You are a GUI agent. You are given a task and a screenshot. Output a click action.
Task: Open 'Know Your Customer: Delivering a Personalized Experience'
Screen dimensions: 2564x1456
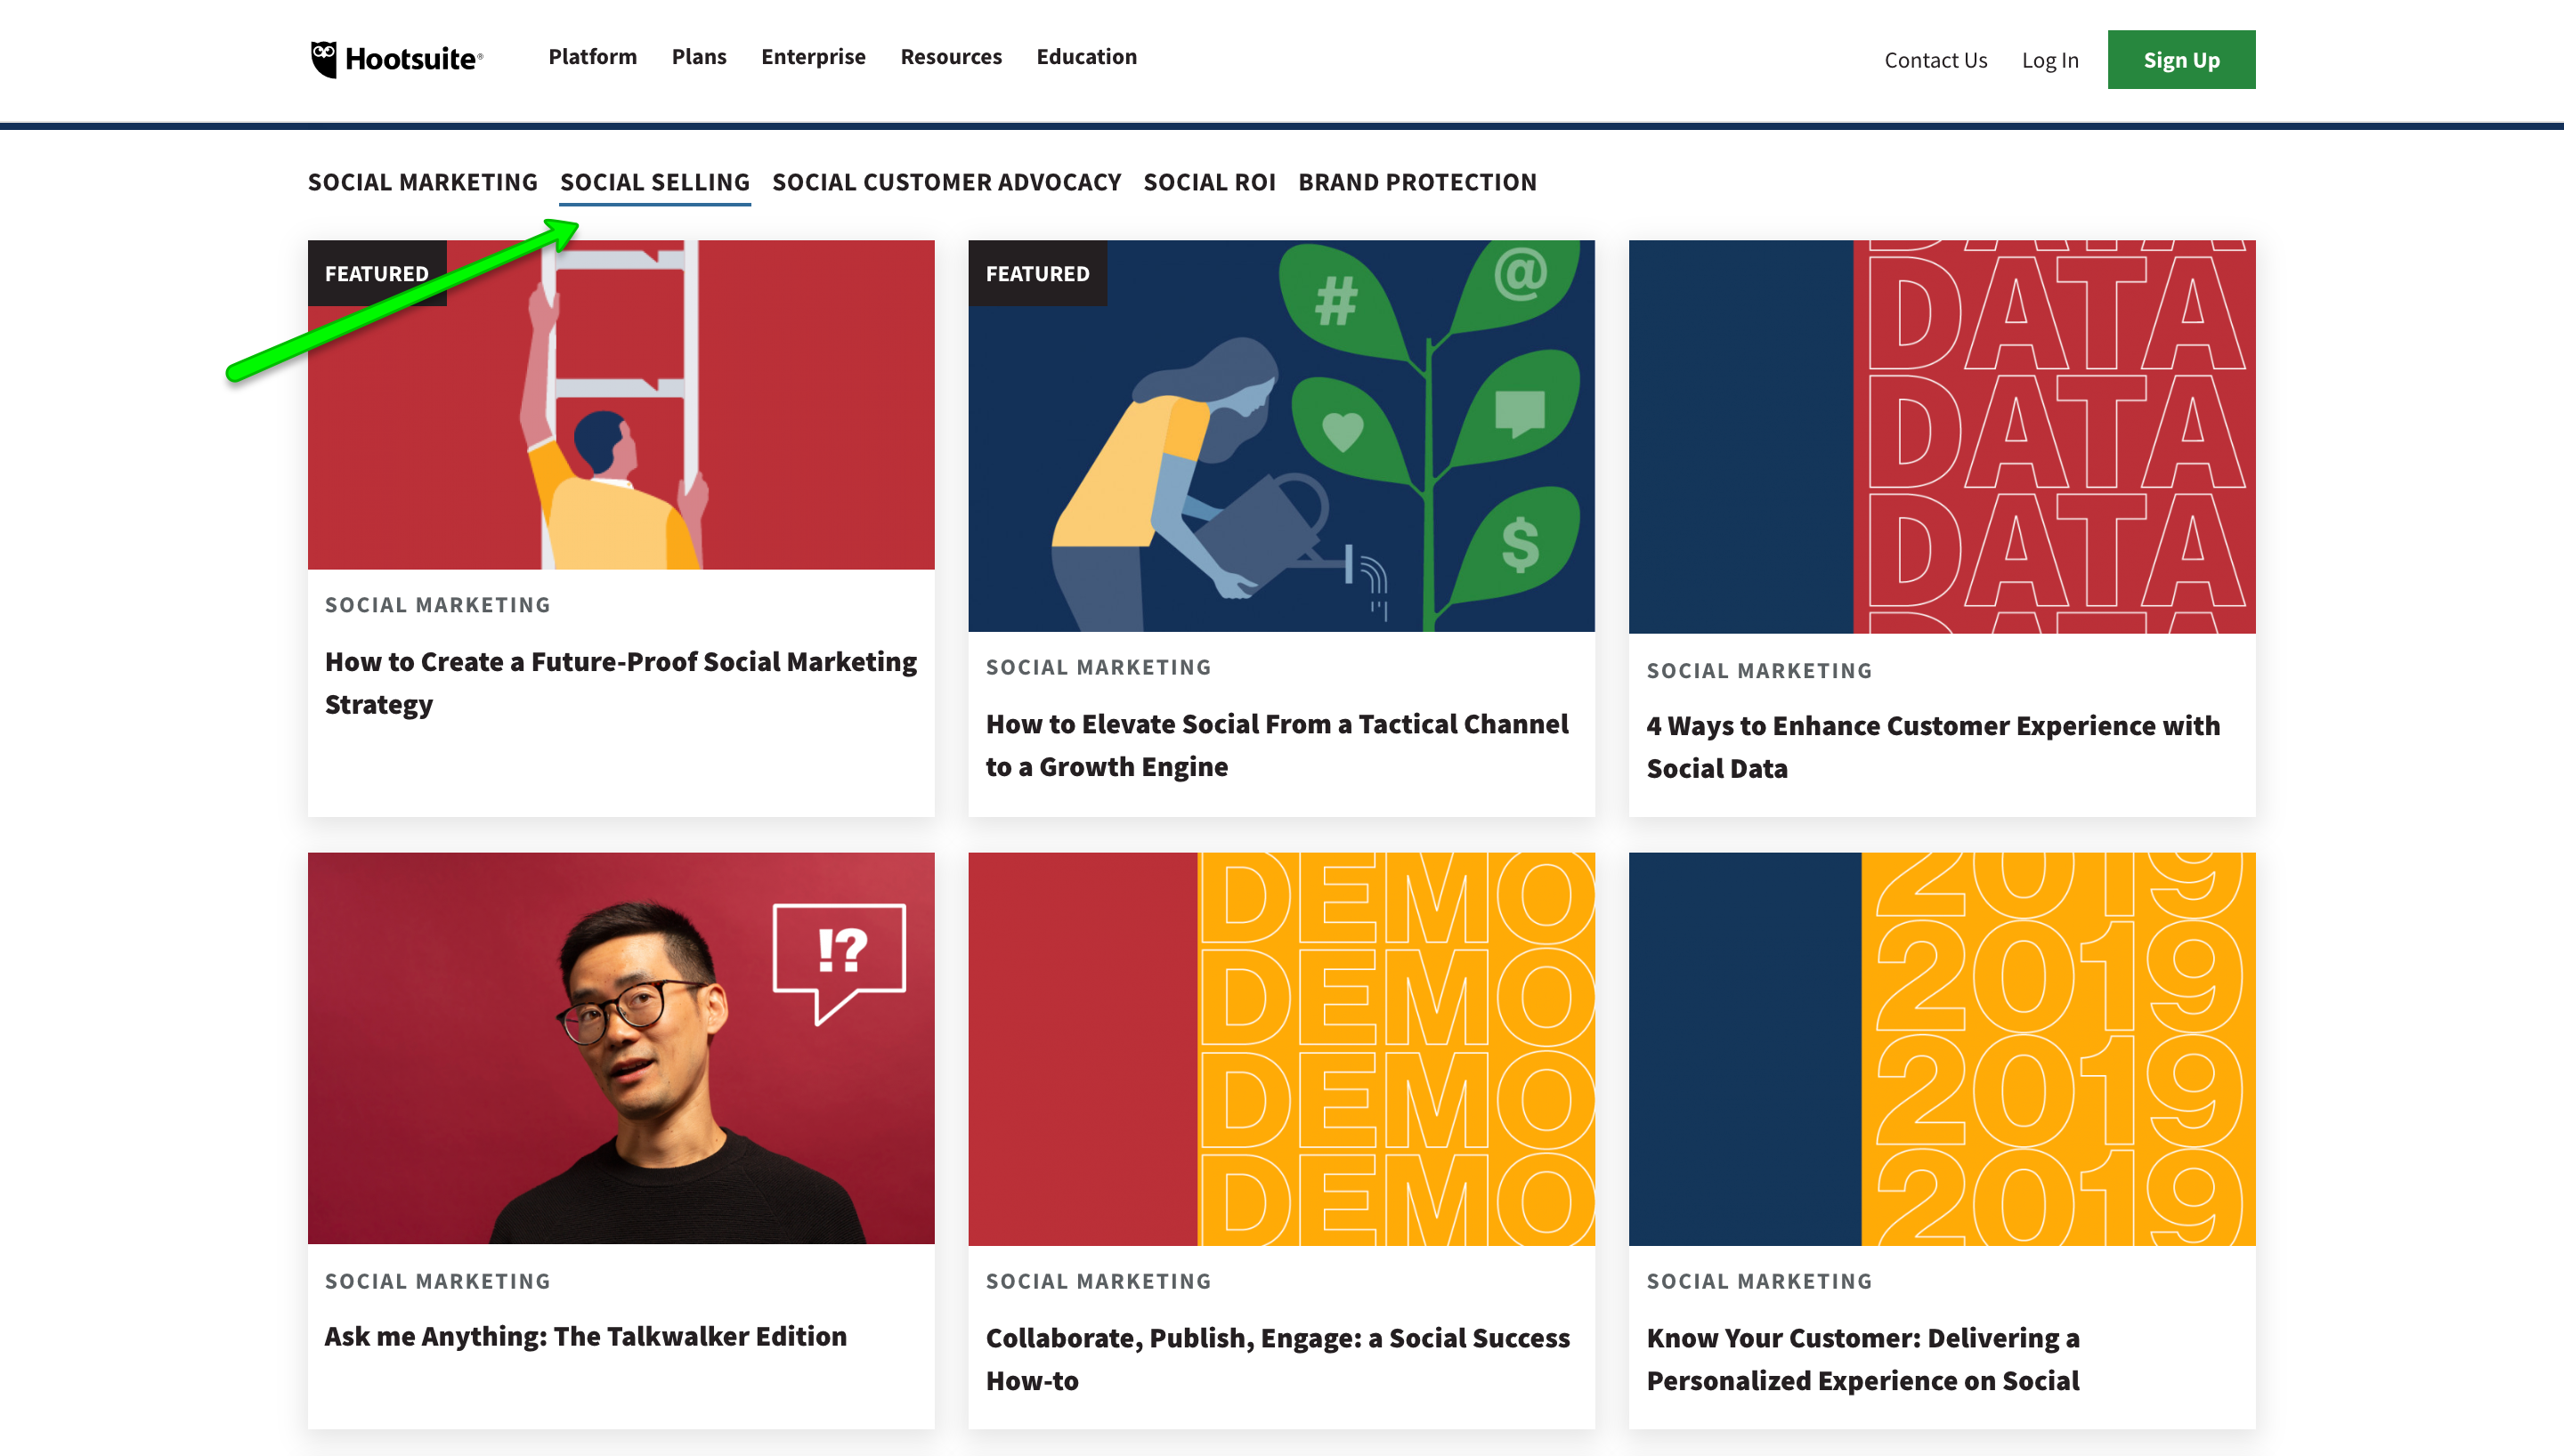pyautogui.click(x=1863, y=1359)
